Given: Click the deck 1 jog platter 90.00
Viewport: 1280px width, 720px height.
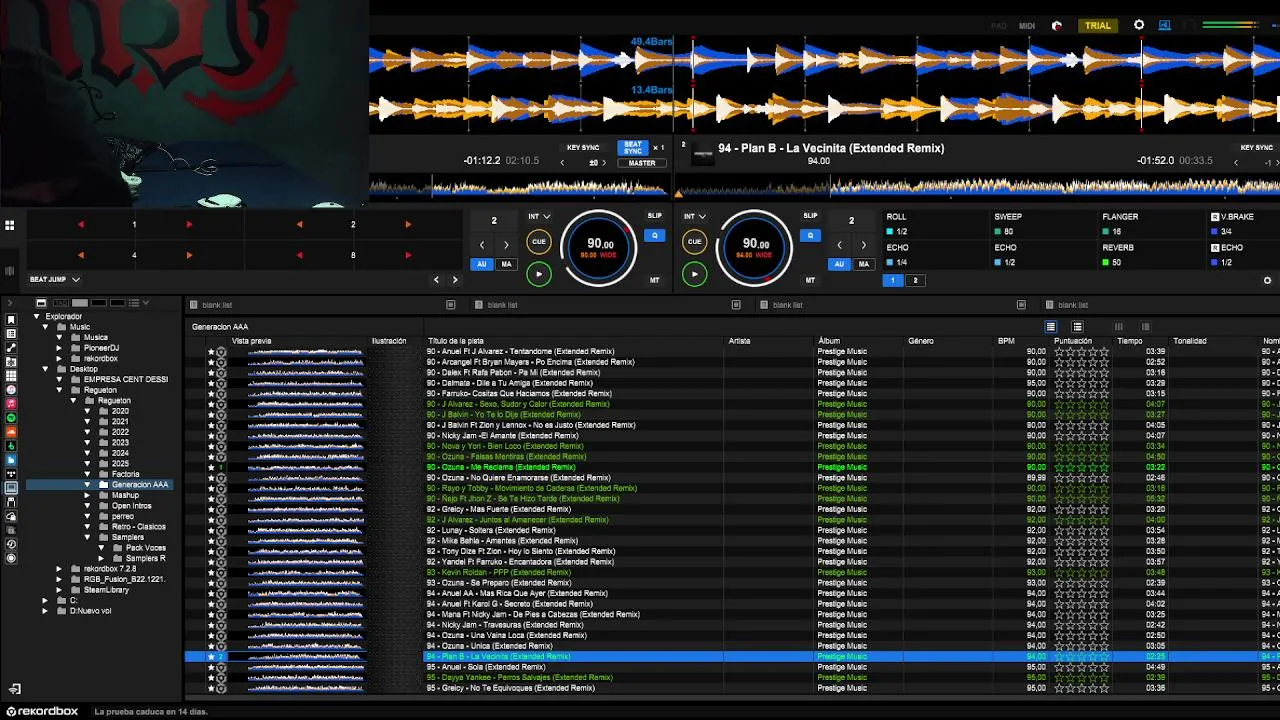Looking at the screenshot, I should (x=600, y=247).
